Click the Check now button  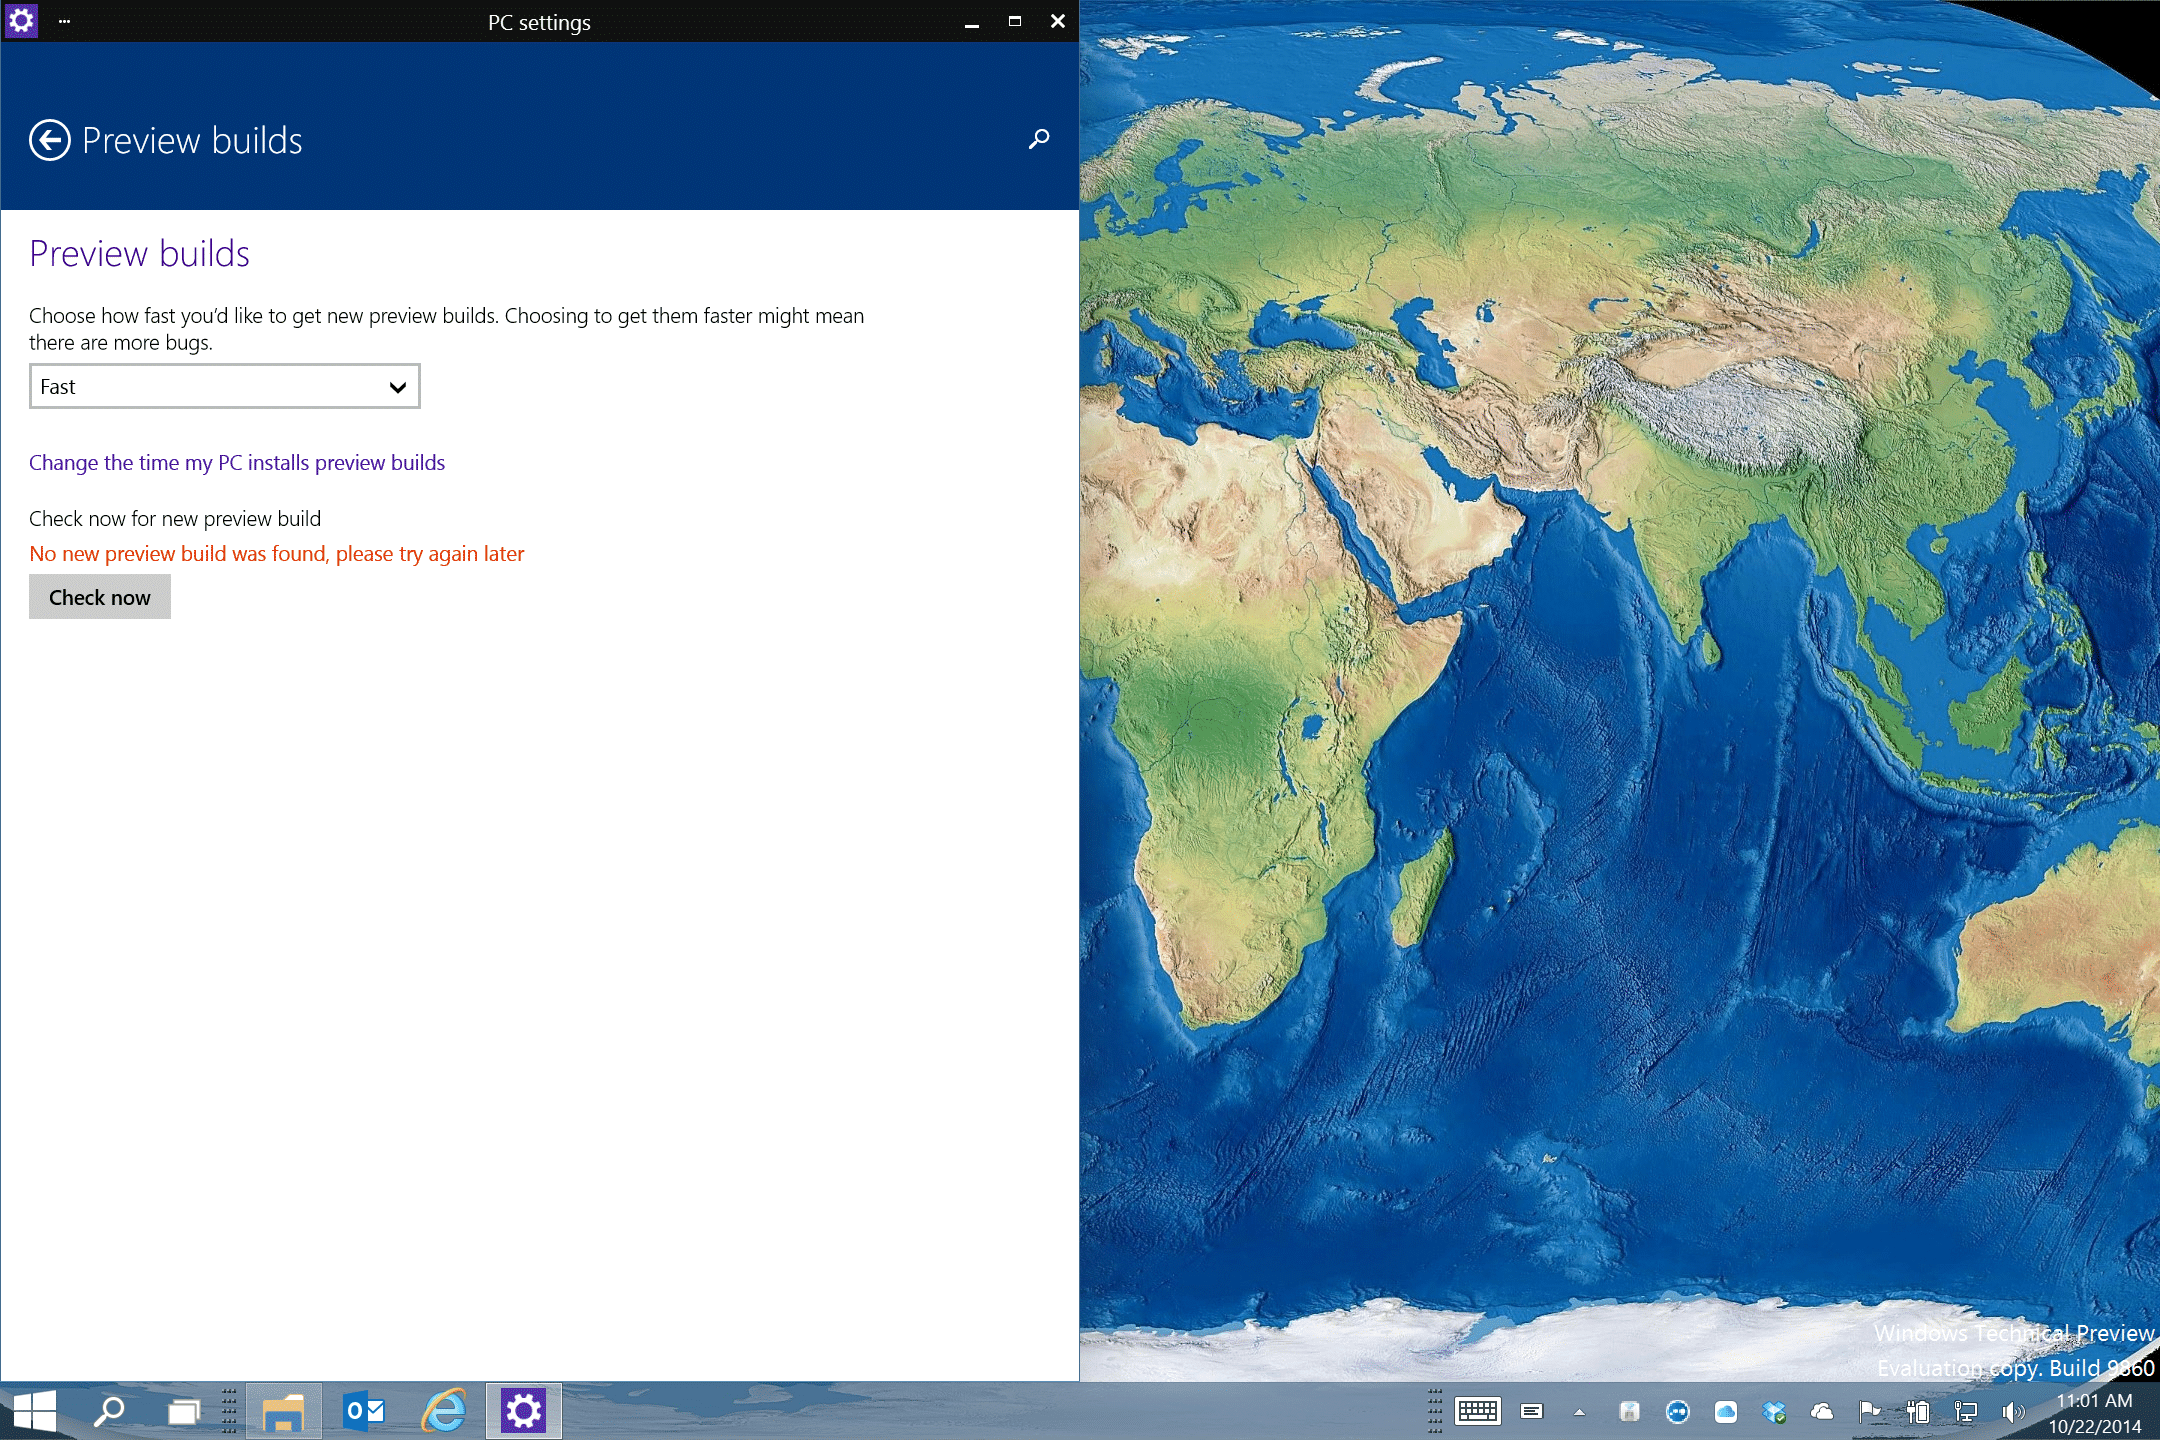tap(100, 597)
